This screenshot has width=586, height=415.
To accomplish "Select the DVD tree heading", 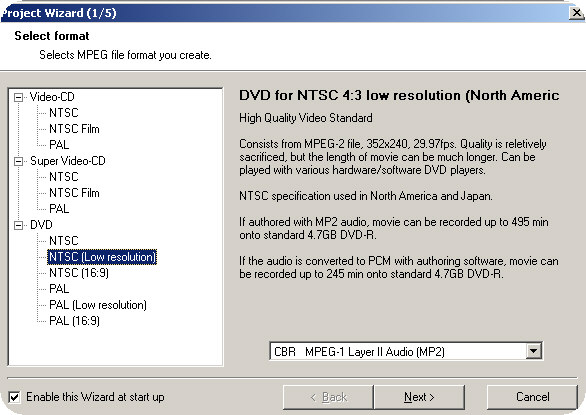I will 41,225.
